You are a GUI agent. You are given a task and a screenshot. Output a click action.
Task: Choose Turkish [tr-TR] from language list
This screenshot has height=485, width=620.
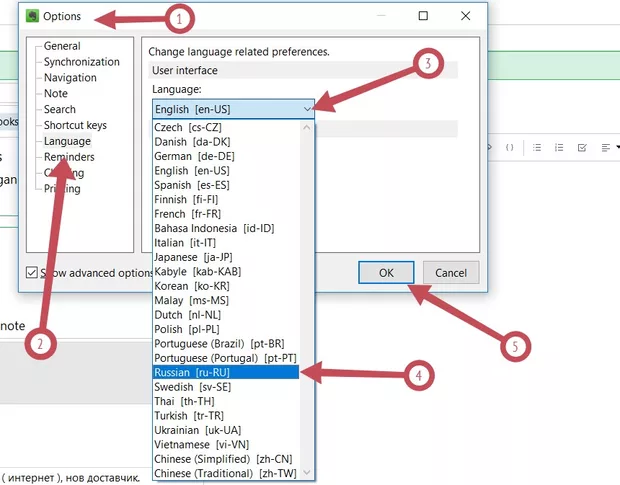tap(226, 415)
